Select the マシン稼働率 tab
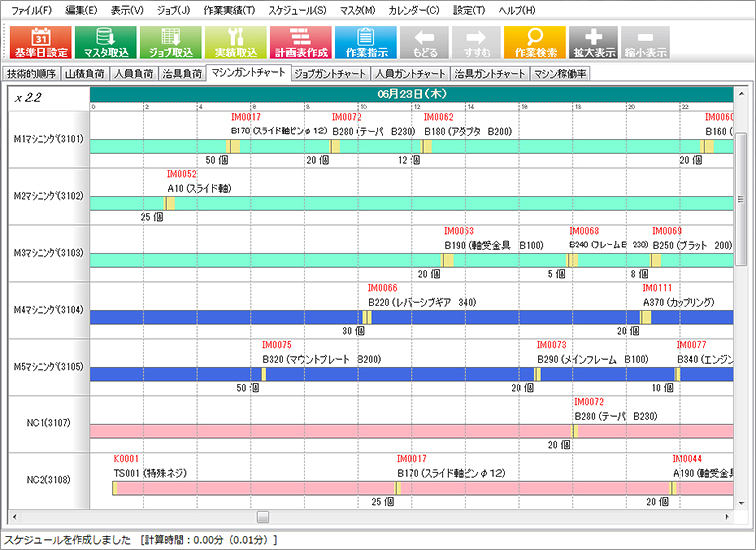This screenshot has width=756, height=550. (x=560, y=73)
